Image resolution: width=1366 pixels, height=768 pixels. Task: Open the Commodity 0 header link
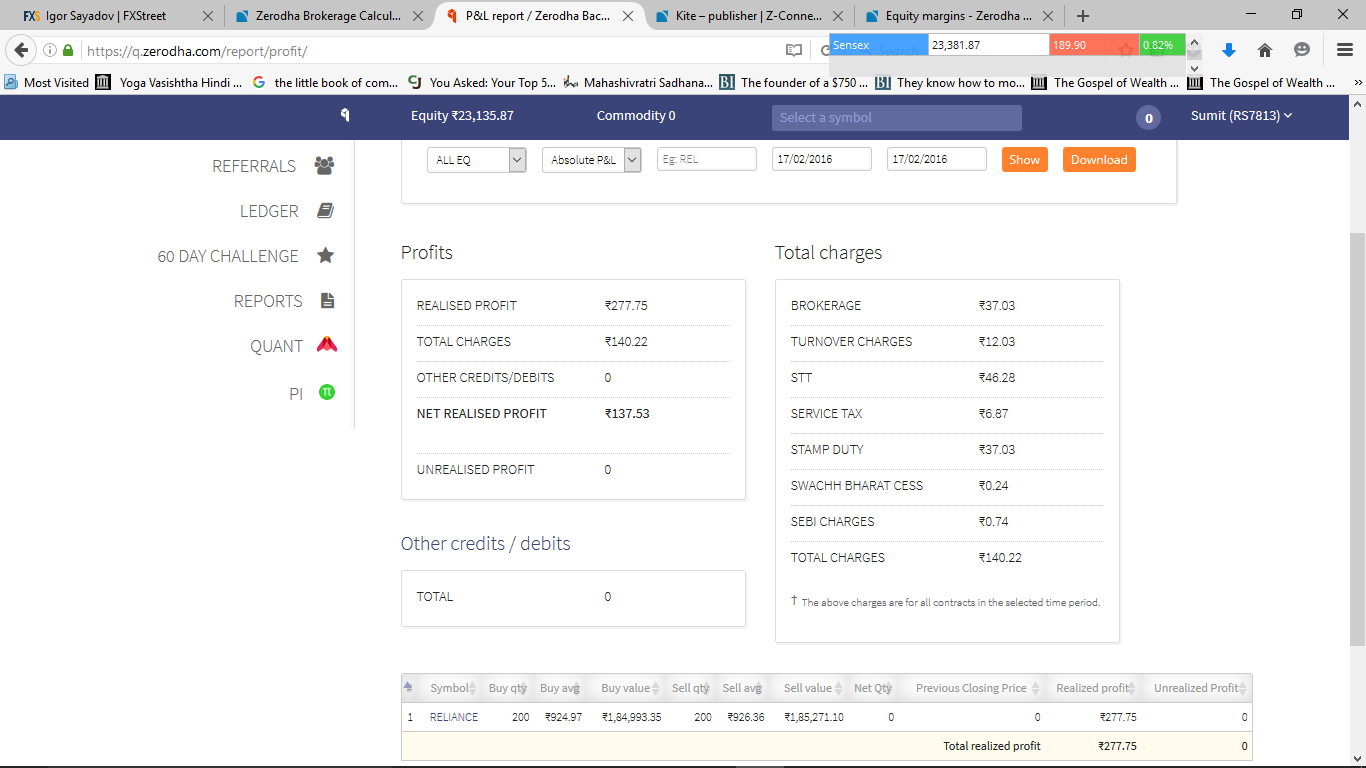coord(636,116)
